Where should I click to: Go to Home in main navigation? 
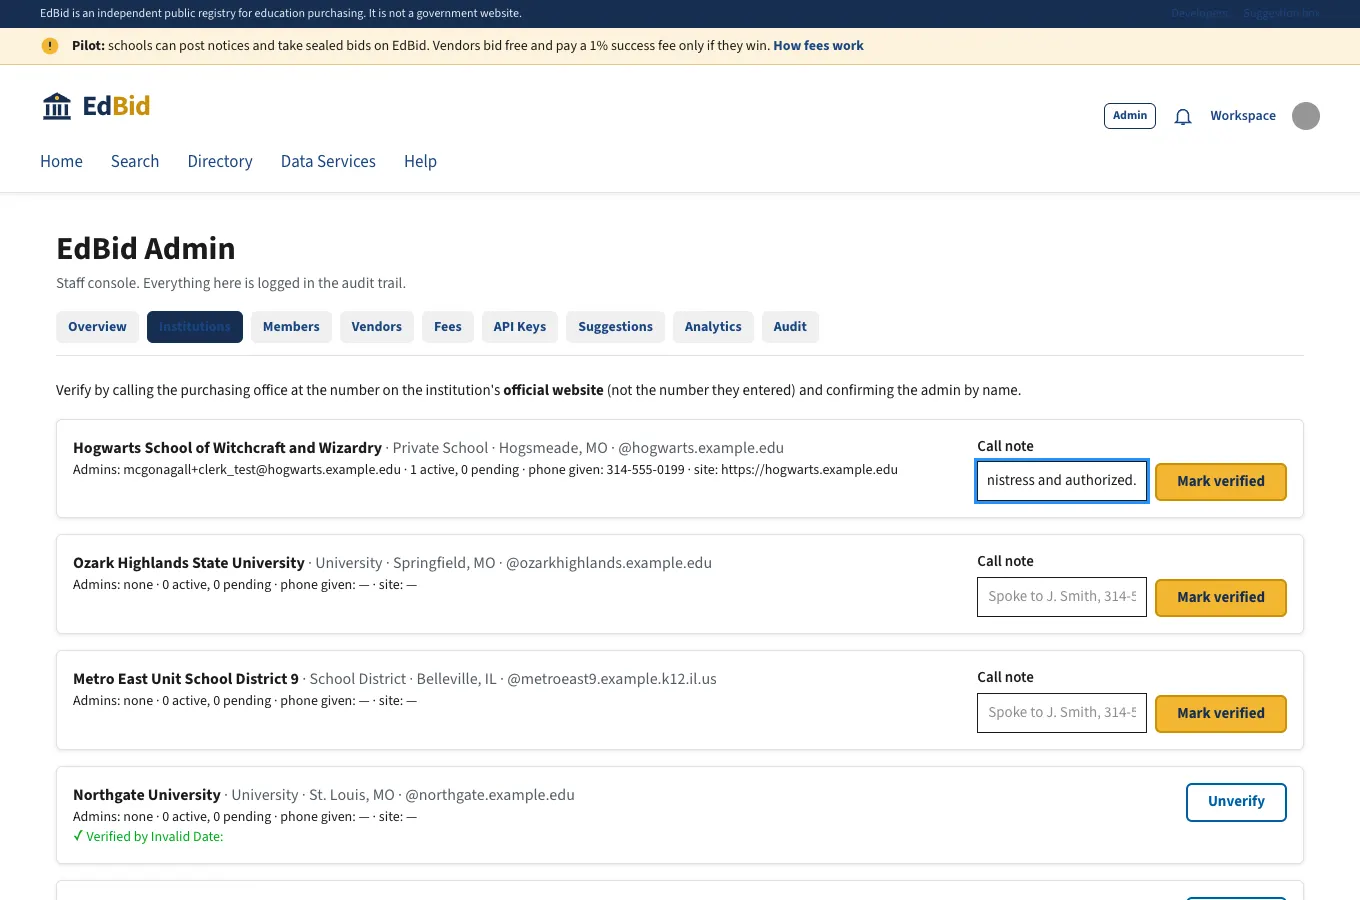61,161
